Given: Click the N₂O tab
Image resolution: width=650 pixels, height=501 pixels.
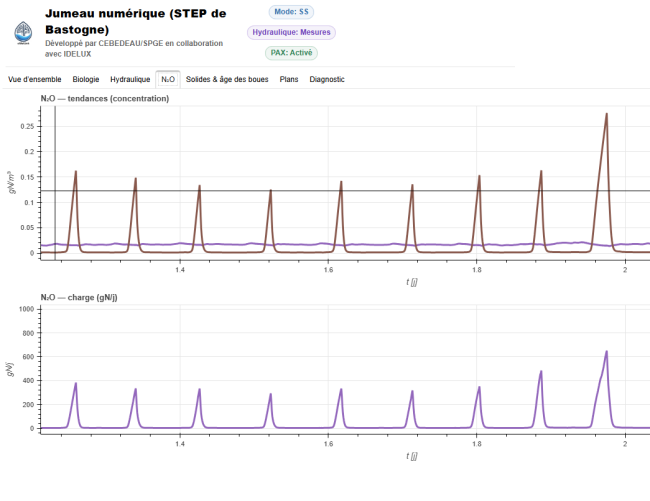Looking at the screenshot, I should (x=168, y=79).
